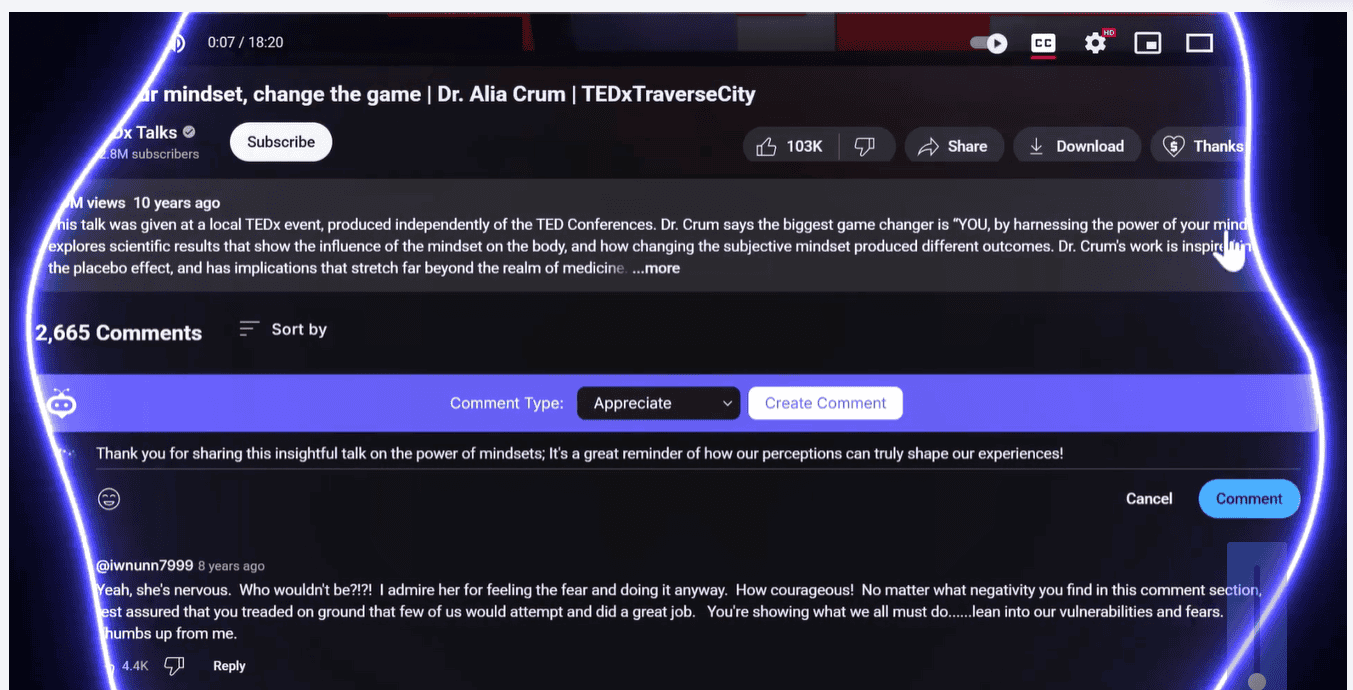1353x690 pixels.
Task: Click the Thanks heart-dollar button
Action: coord(1202,146)
